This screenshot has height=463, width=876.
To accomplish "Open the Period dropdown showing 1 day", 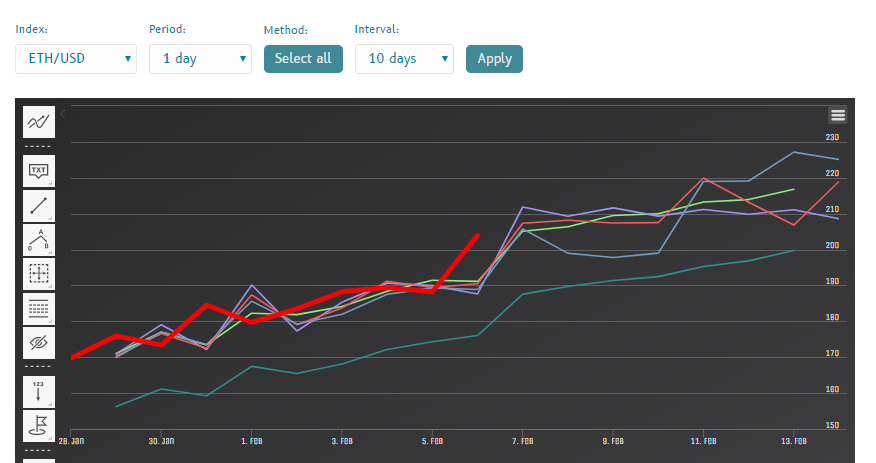I will click(201, 59).
